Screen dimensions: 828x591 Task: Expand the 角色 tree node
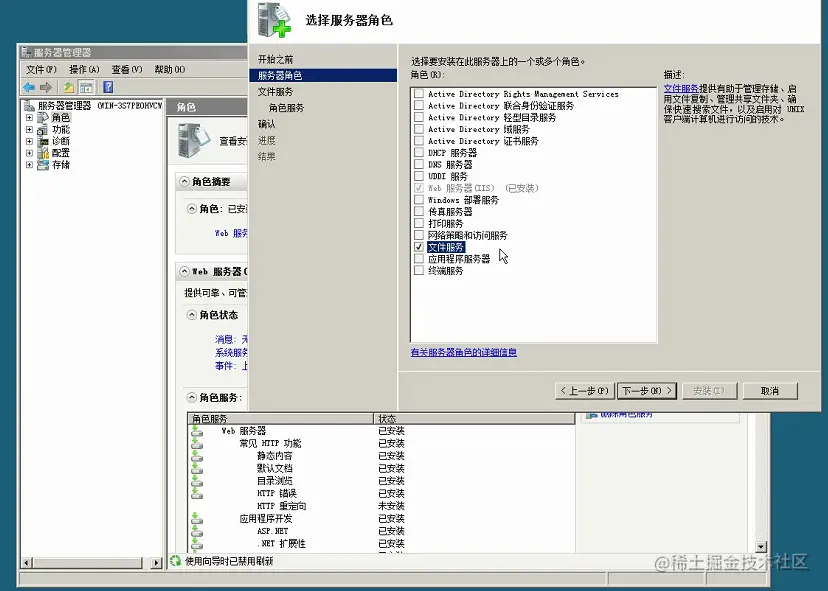[30, 117]
